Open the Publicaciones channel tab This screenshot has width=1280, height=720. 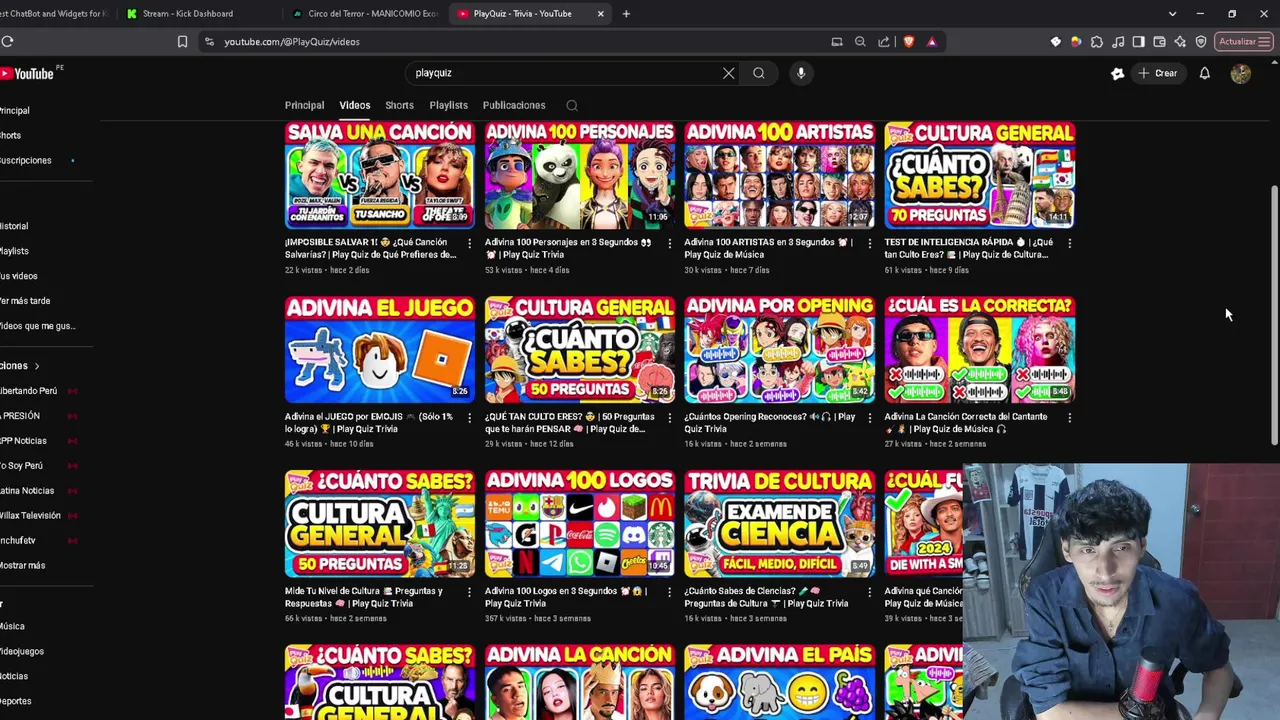point(514,105)
